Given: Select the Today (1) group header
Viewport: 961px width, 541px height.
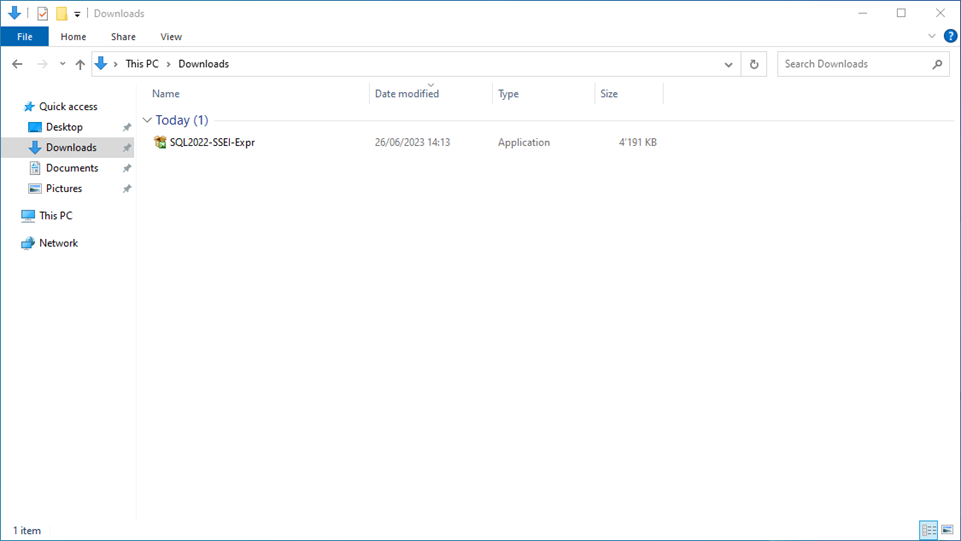Looking at the screenshot, I should (x=181, y=120).
